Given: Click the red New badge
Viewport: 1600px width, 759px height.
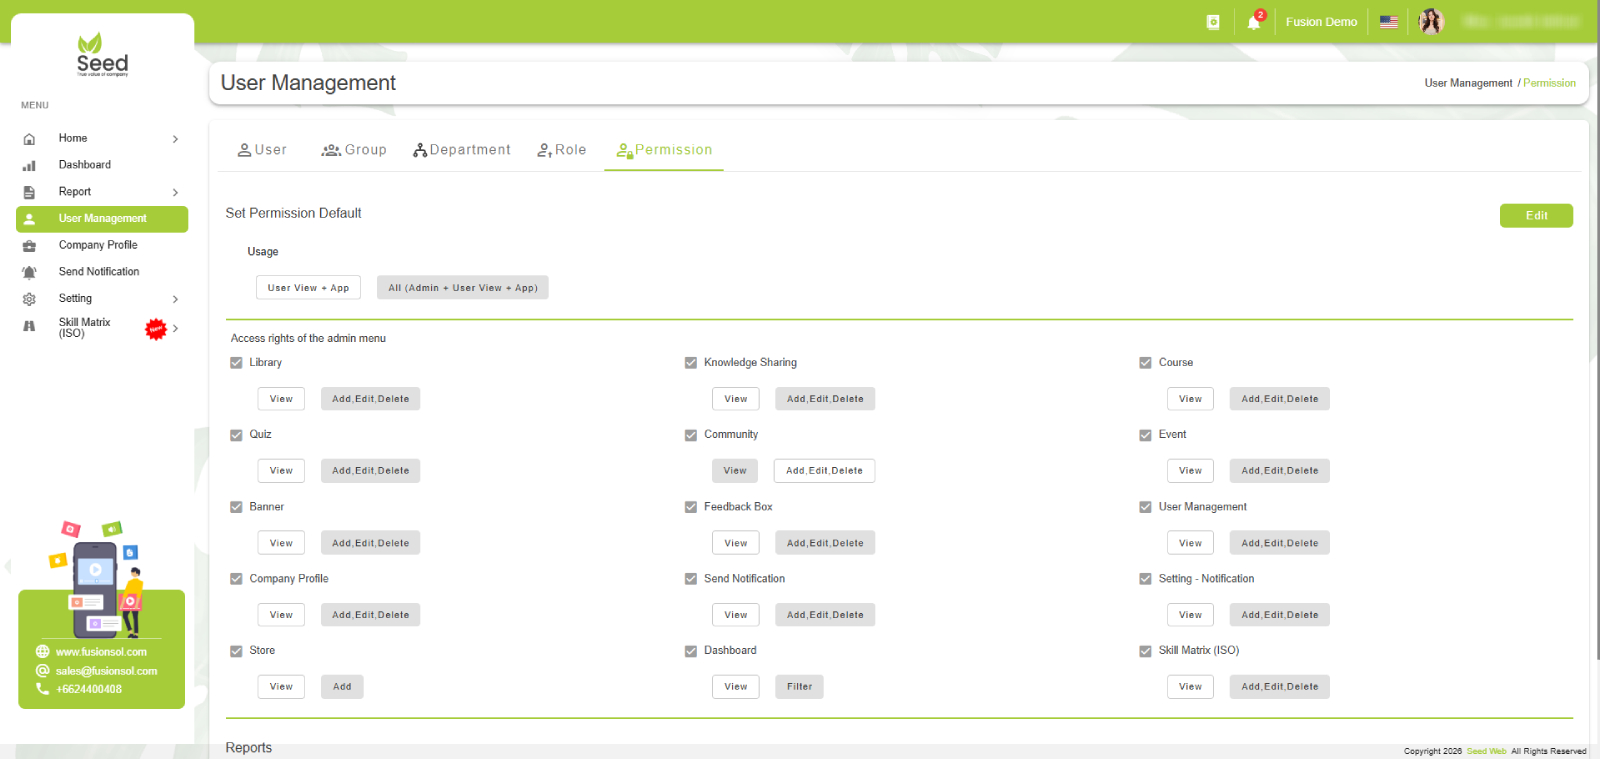Looking at the screenshot, I should click(156, 329).
